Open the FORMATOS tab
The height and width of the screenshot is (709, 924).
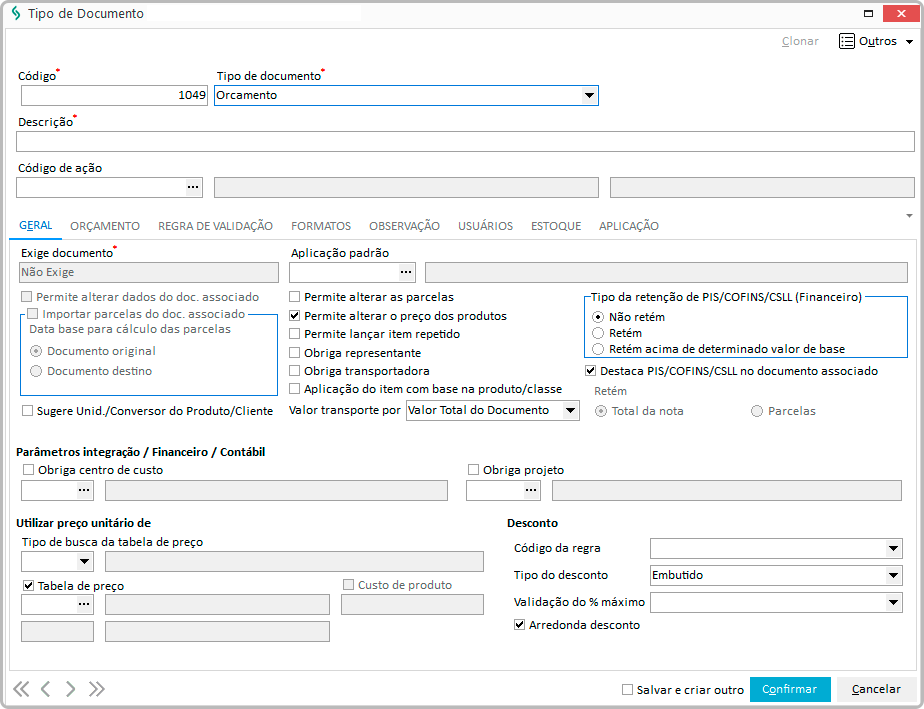(x=321, y=226)
